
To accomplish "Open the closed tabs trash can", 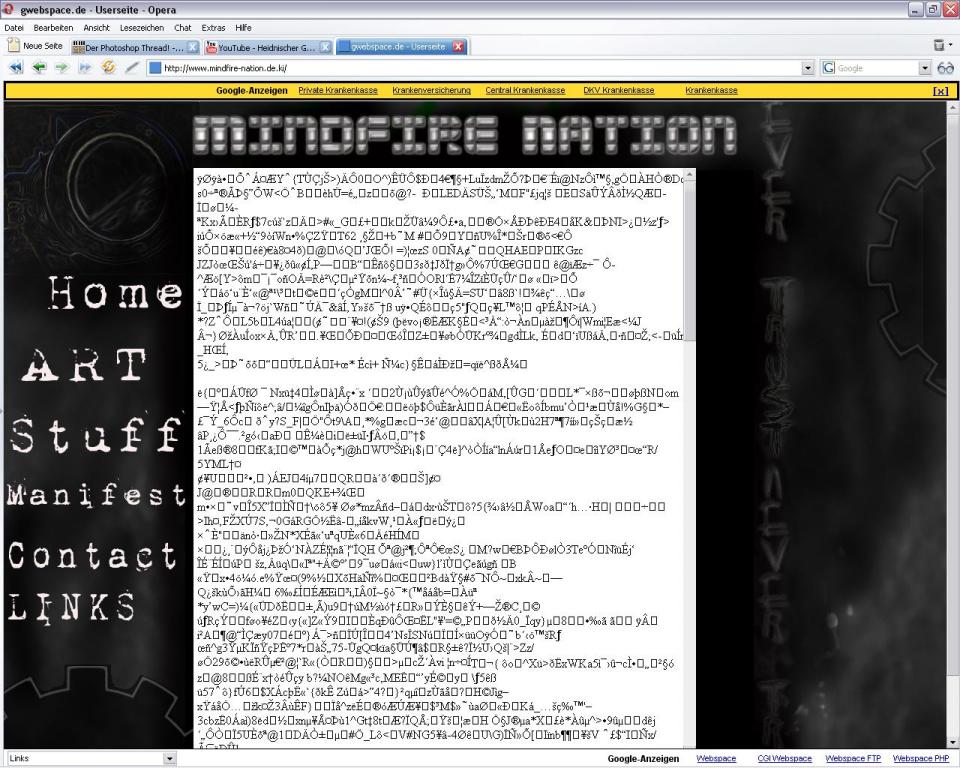I will [x=939, y=45].
